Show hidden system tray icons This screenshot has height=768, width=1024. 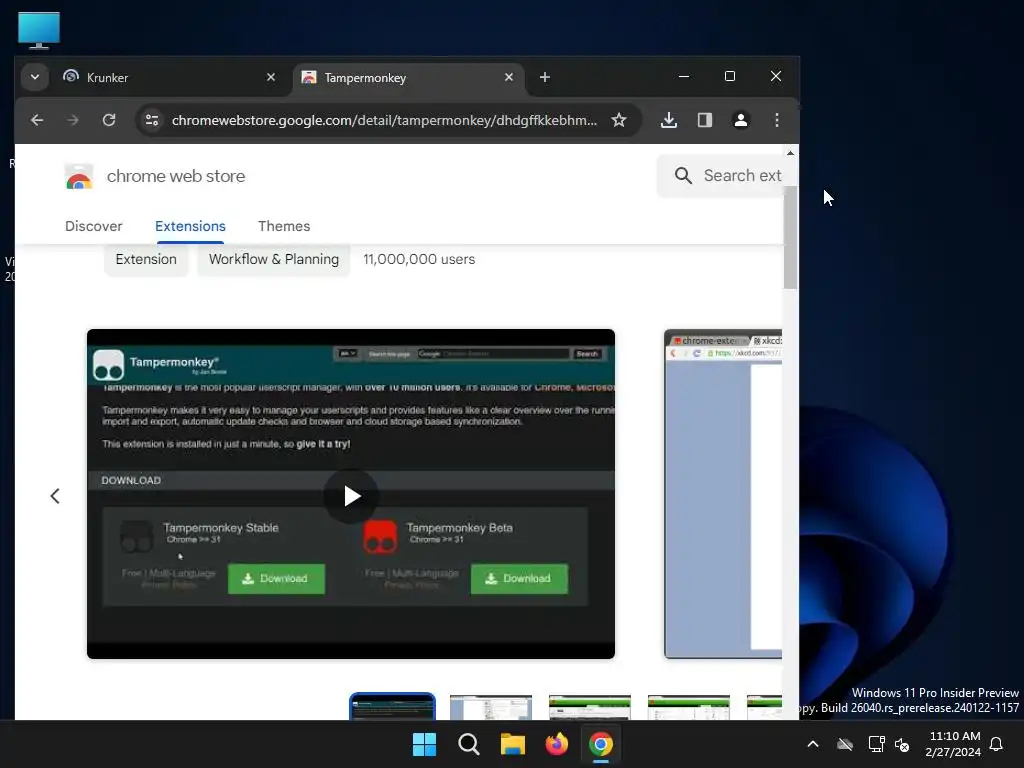813,744
